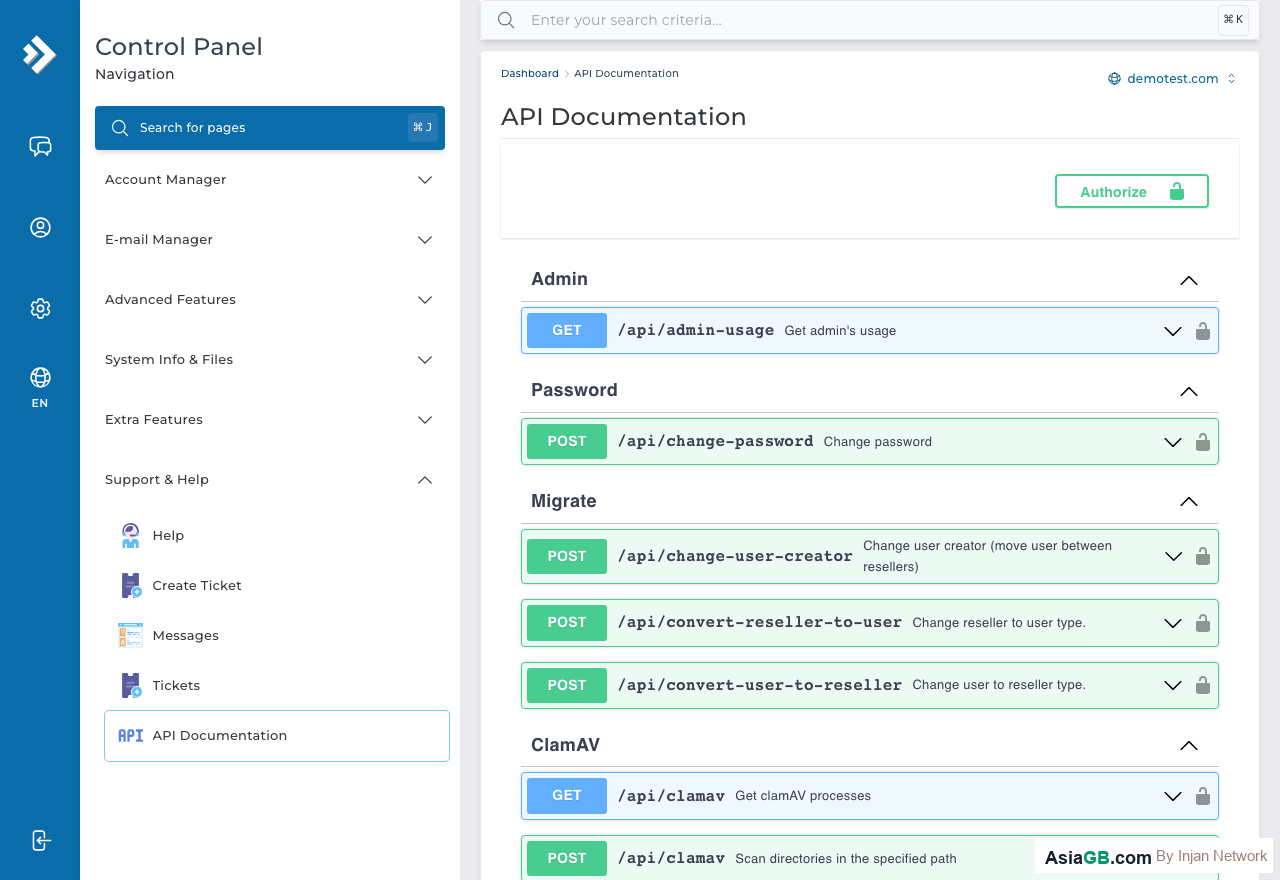This screenshot has height=880, width=1280.
Task: Click POST badge for /api/convert-reseller-to-user
Action: click(567, 623)
